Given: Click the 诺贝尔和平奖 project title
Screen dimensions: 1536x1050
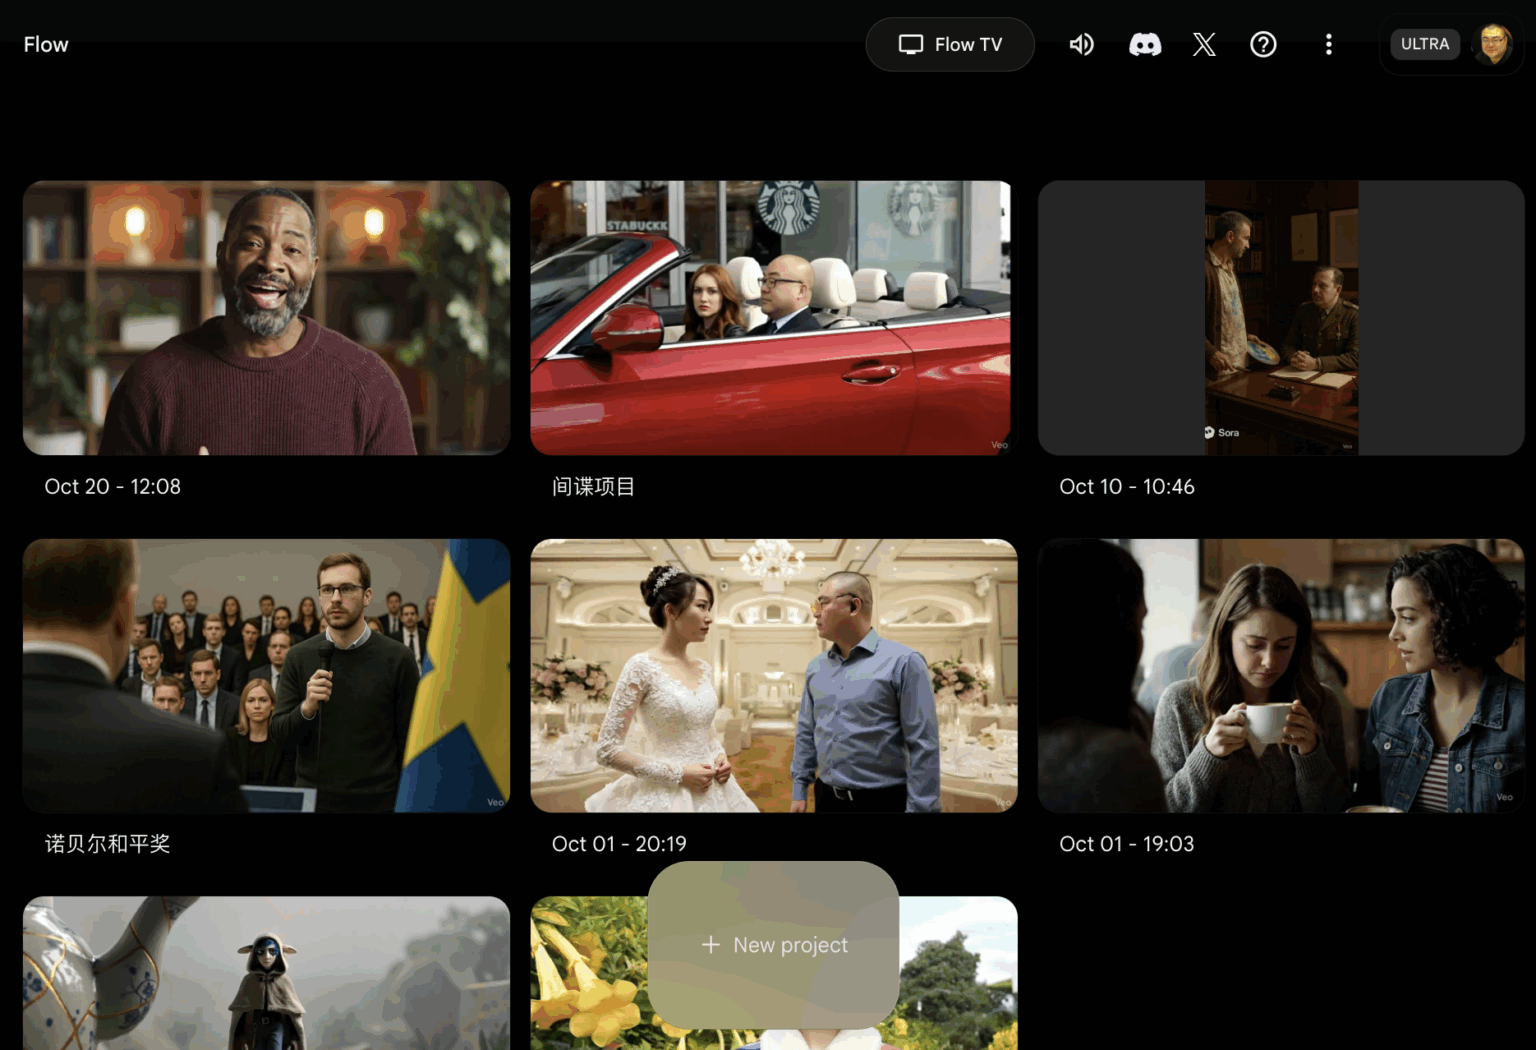Looking at the screenshot, I should coord(107,844).
